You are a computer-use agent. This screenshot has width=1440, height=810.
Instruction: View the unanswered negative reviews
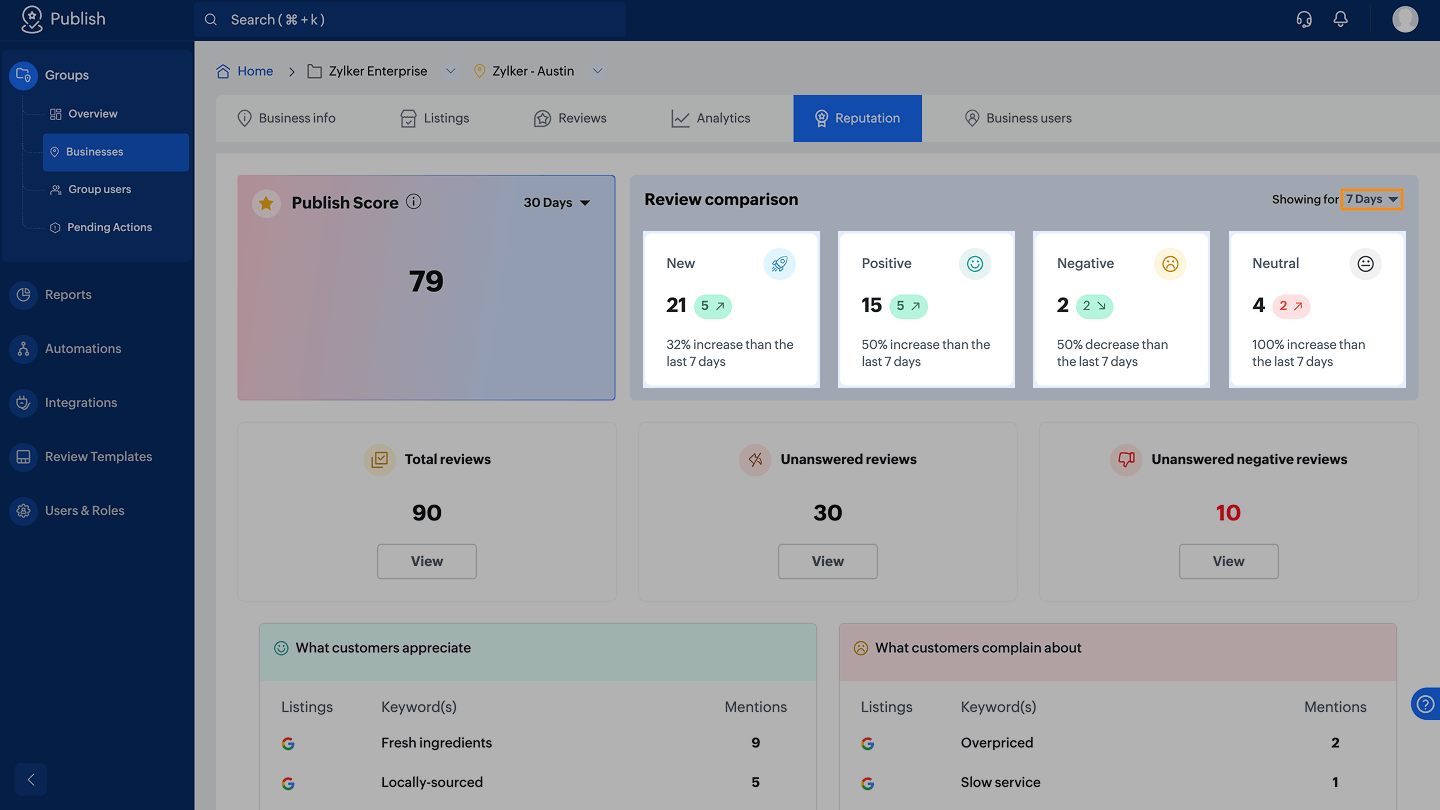point(1228,561)
